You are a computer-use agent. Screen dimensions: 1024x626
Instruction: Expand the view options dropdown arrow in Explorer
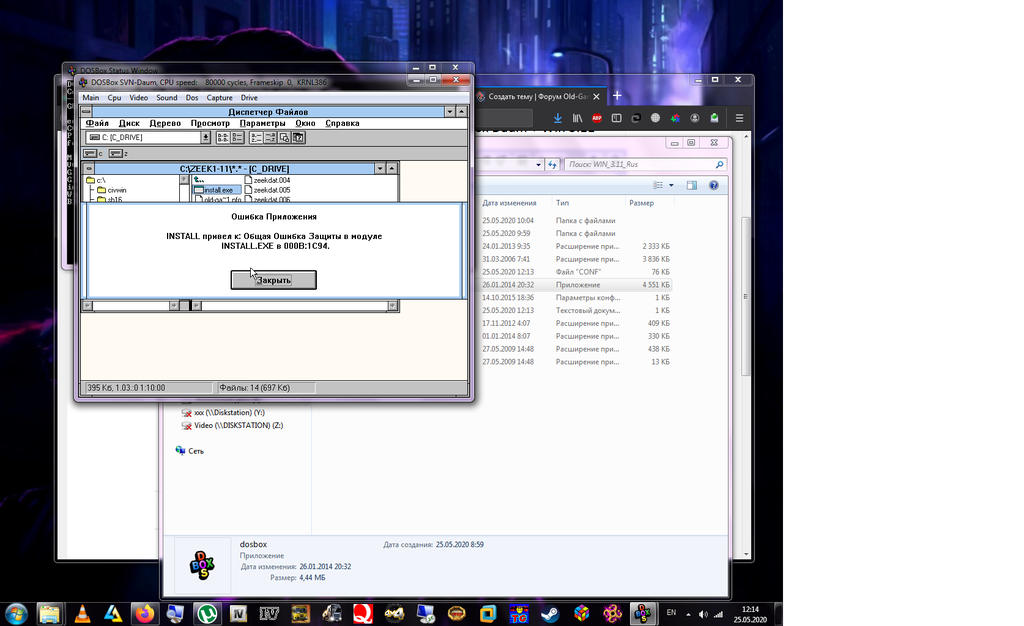(x=672, y=185)
